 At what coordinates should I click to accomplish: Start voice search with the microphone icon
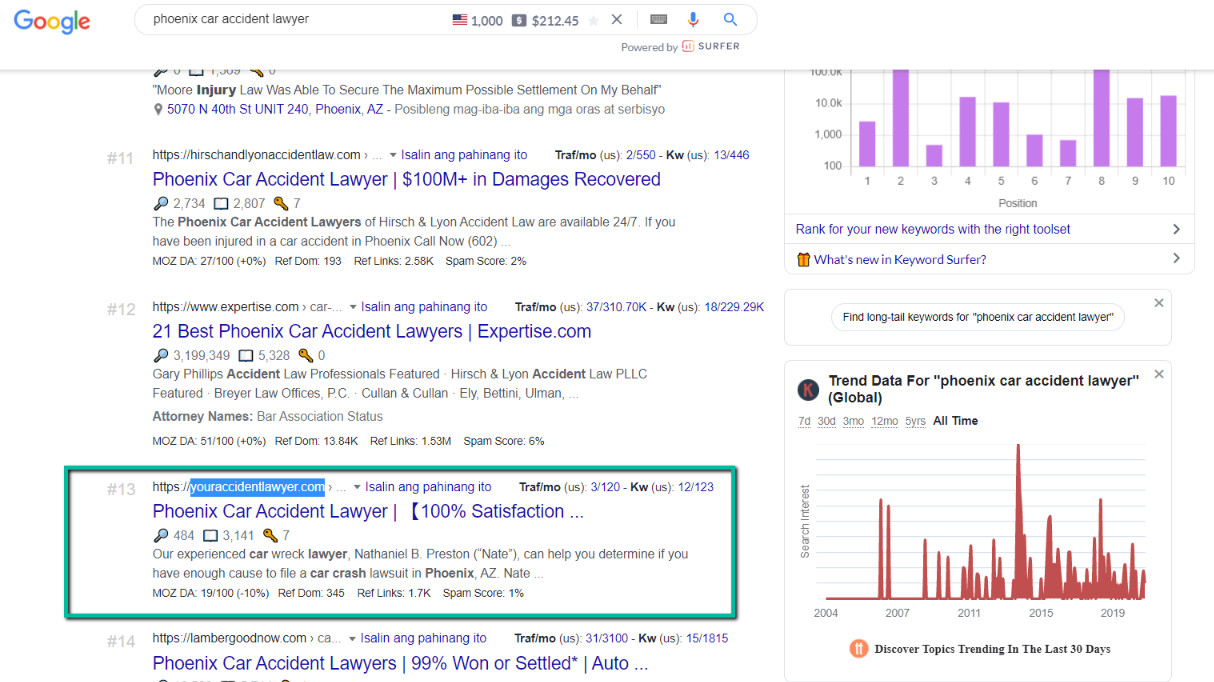click(693, 19)
